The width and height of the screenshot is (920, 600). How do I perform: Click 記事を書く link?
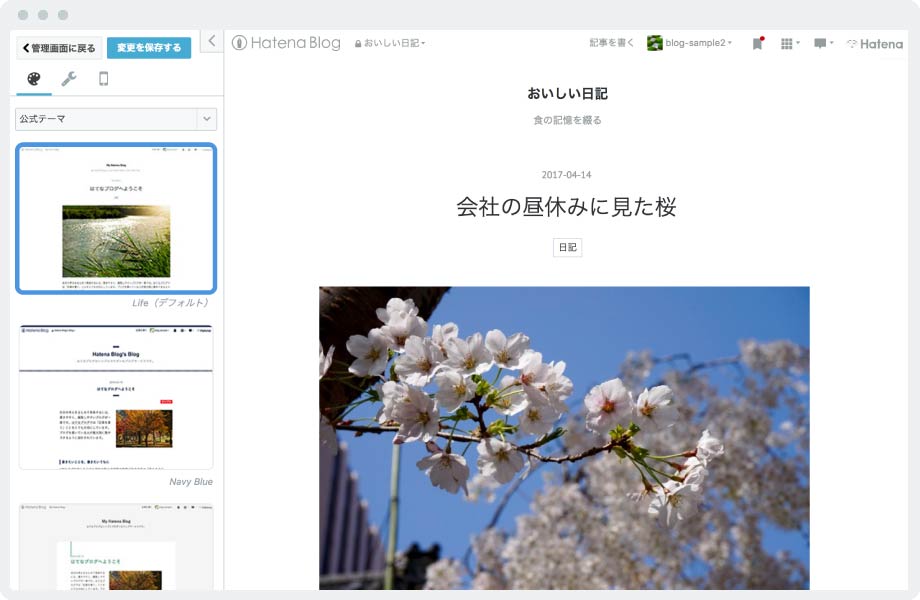(611, 44)
